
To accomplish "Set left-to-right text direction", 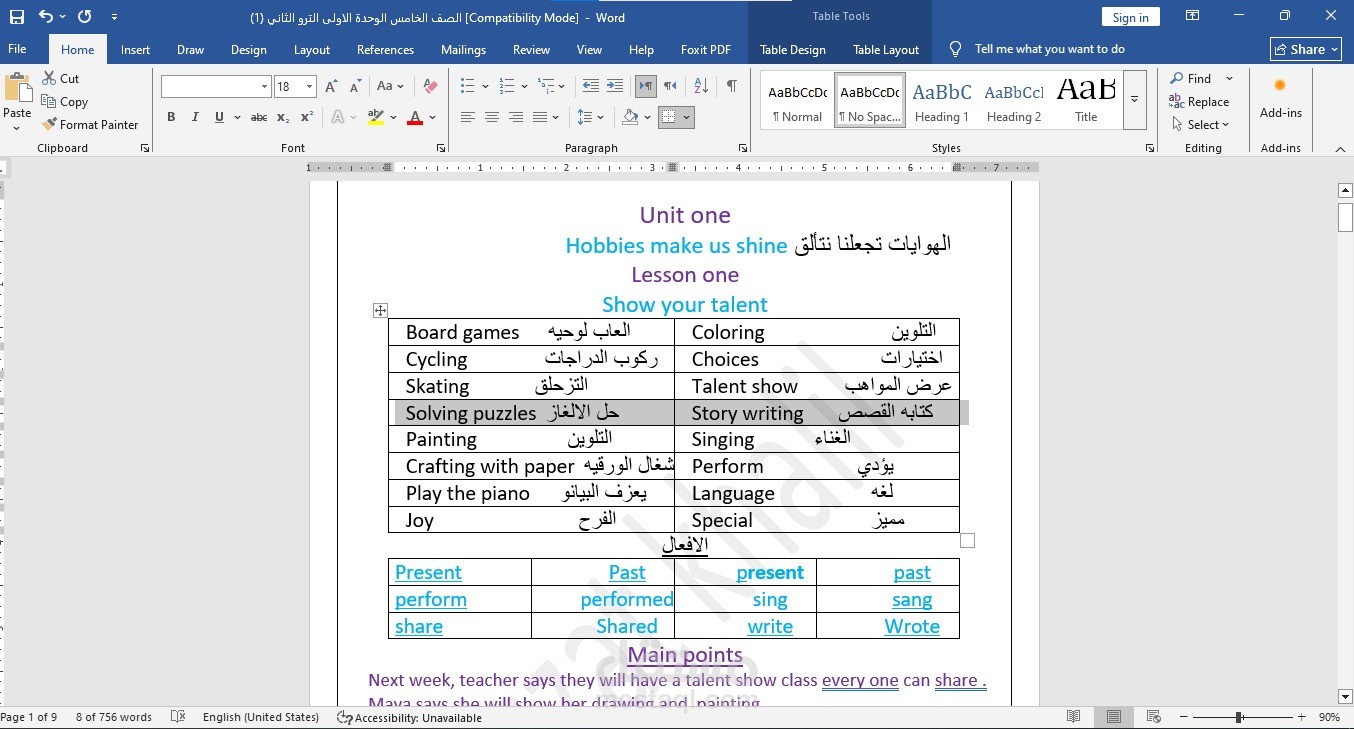I will point(646,86).
